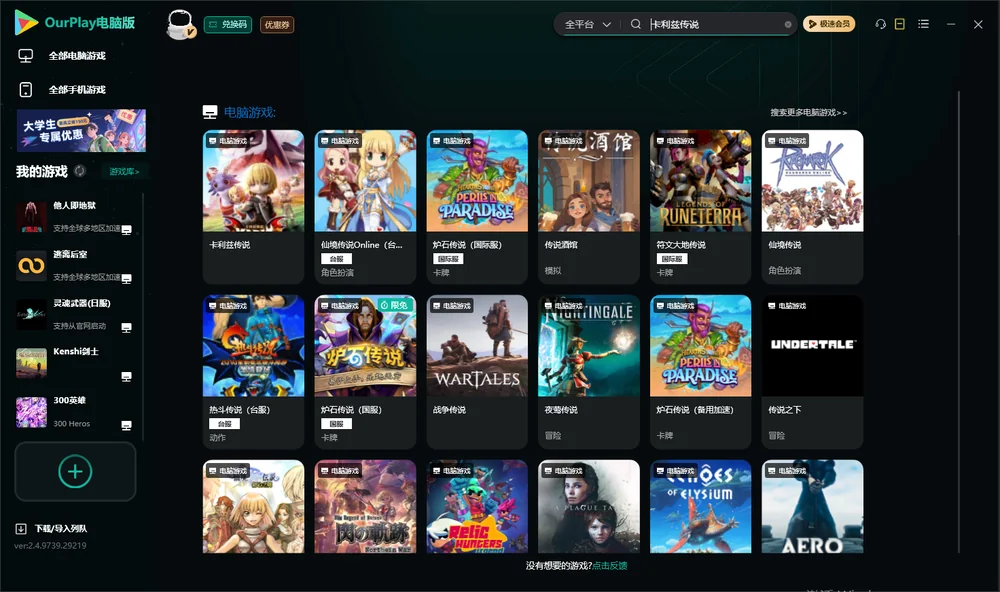This screenshot has height=592, width=1000.
Task: Click the PC icon on 300英雄 row
Action: point(126,426)
